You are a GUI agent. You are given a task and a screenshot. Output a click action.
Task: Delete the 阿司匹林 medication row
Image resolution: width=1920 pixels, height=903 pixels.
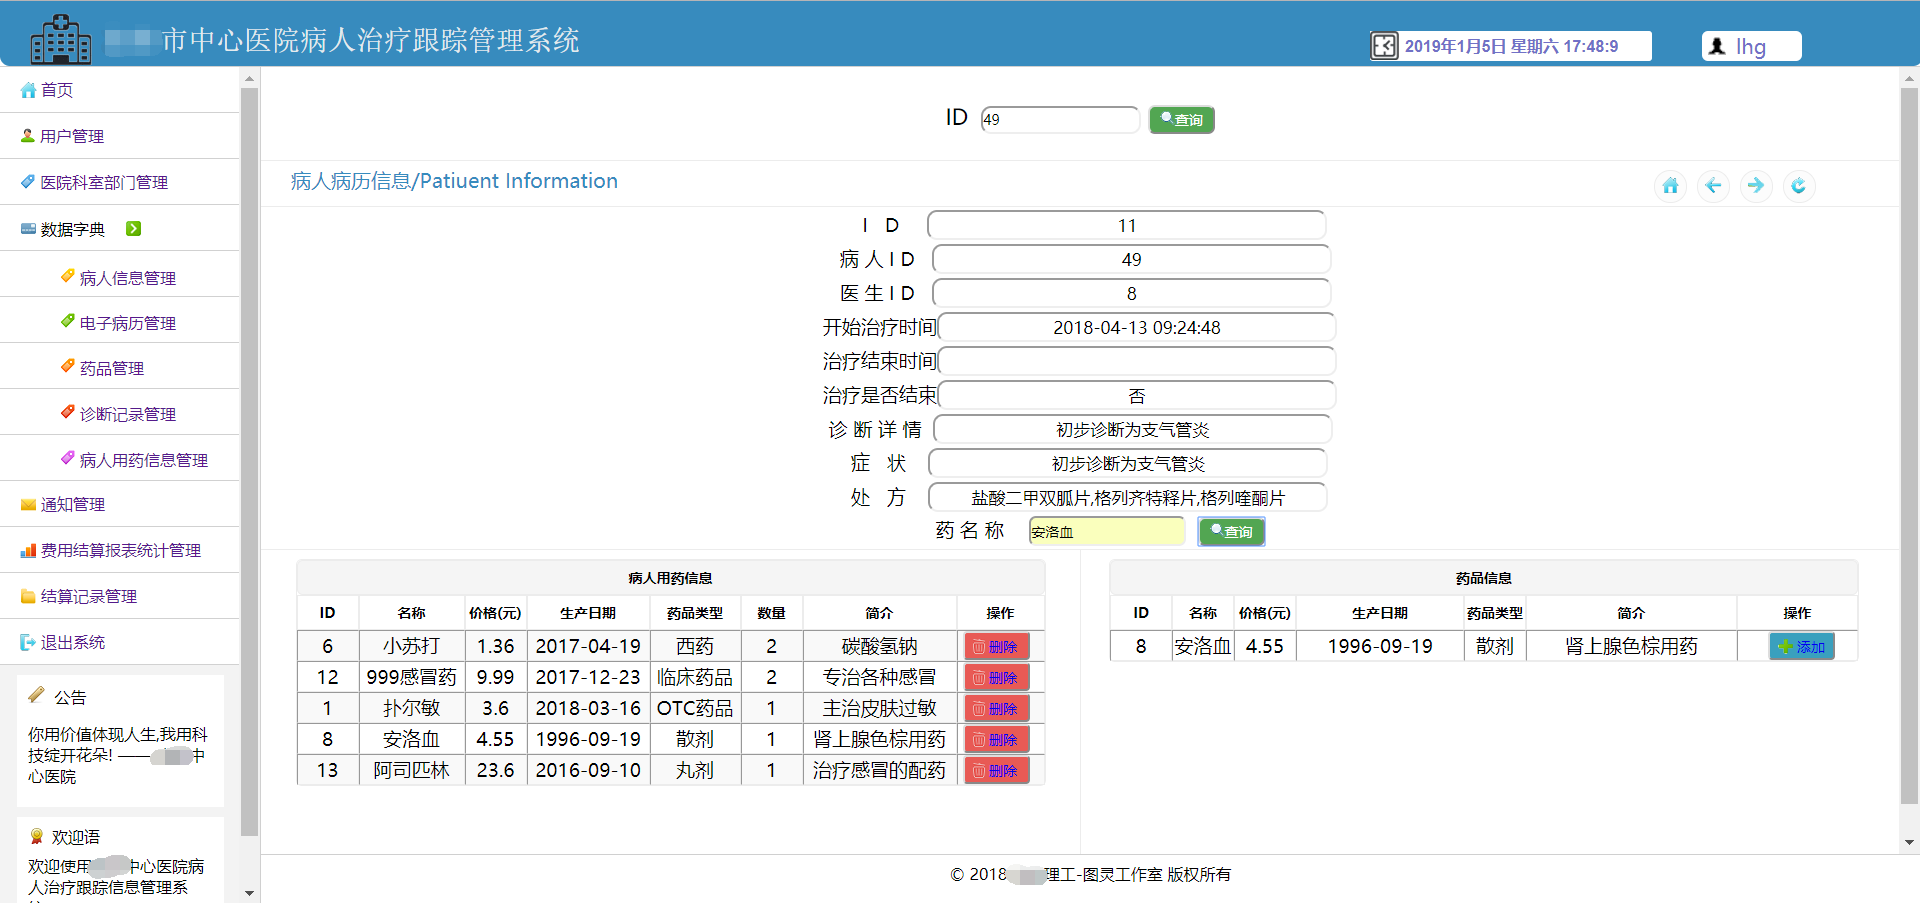click(996, 771)
